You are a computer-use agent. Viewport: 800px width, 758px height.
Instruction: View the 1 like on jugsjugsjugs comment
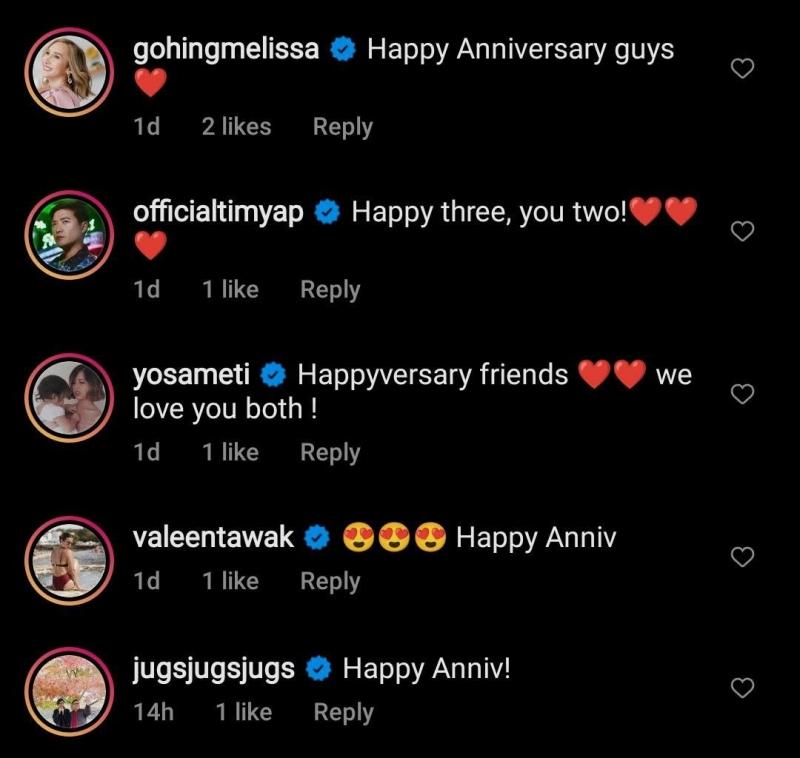click(x=243, y=713)
